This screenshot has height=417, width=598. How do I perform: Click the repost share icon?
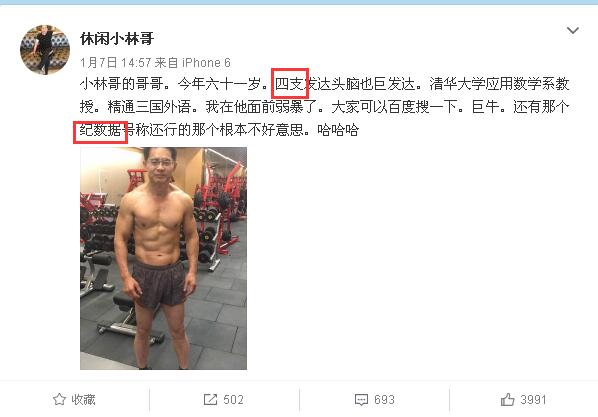tap(210, 399)
